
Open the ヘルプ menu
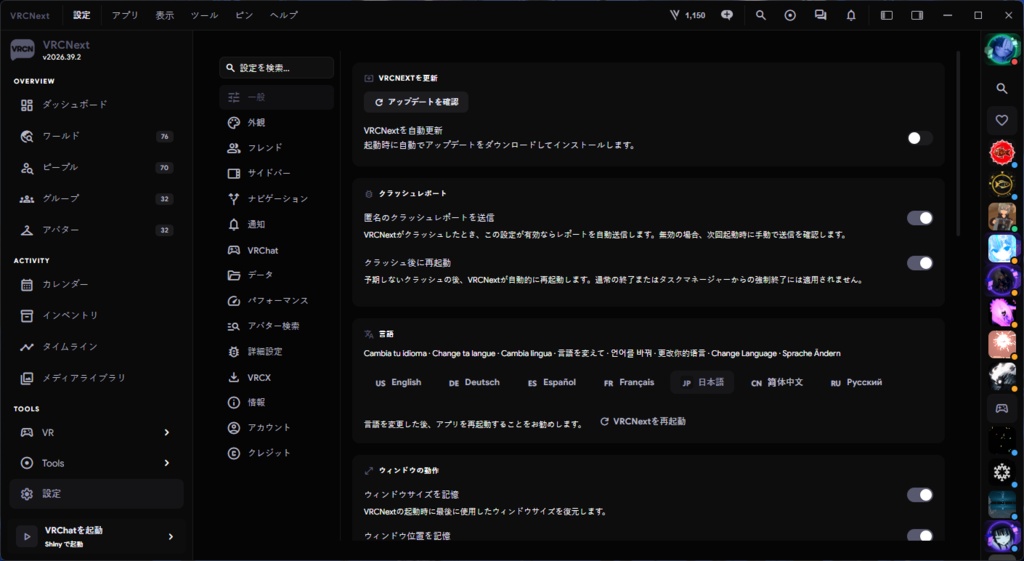tap(283, 15)
